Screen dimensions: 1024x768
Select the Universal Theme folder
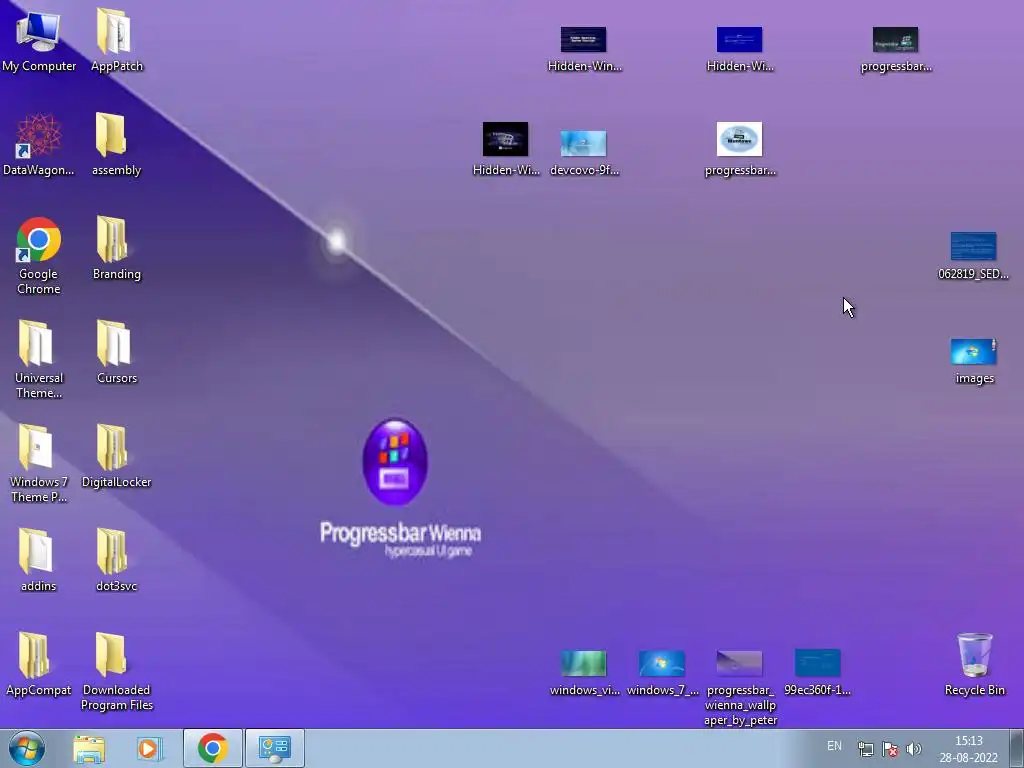pos(39,359)
